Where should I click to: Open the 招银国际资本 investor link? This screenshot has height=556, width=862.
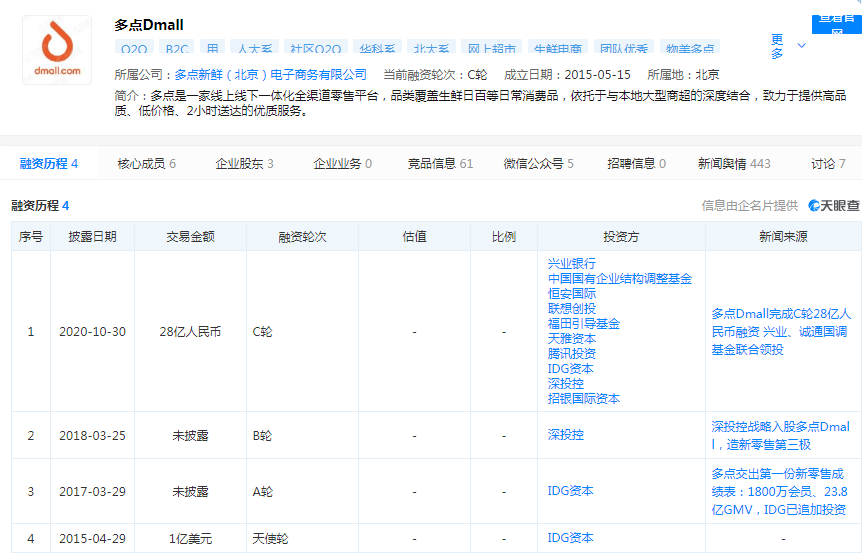click(584, 398)
